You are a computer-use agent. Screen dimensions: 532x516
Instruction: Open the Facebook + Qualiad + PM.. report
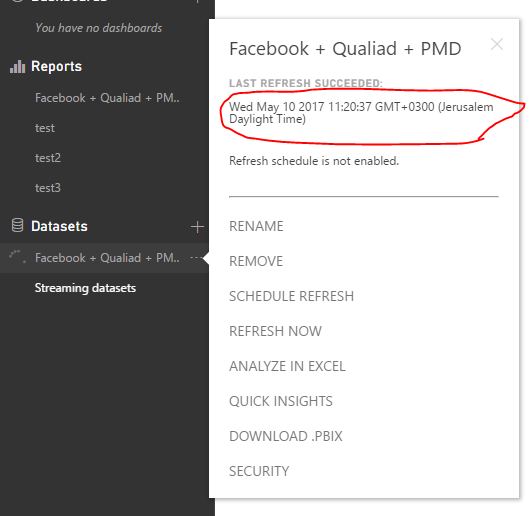pyautogui.click(x=107, y=98)
